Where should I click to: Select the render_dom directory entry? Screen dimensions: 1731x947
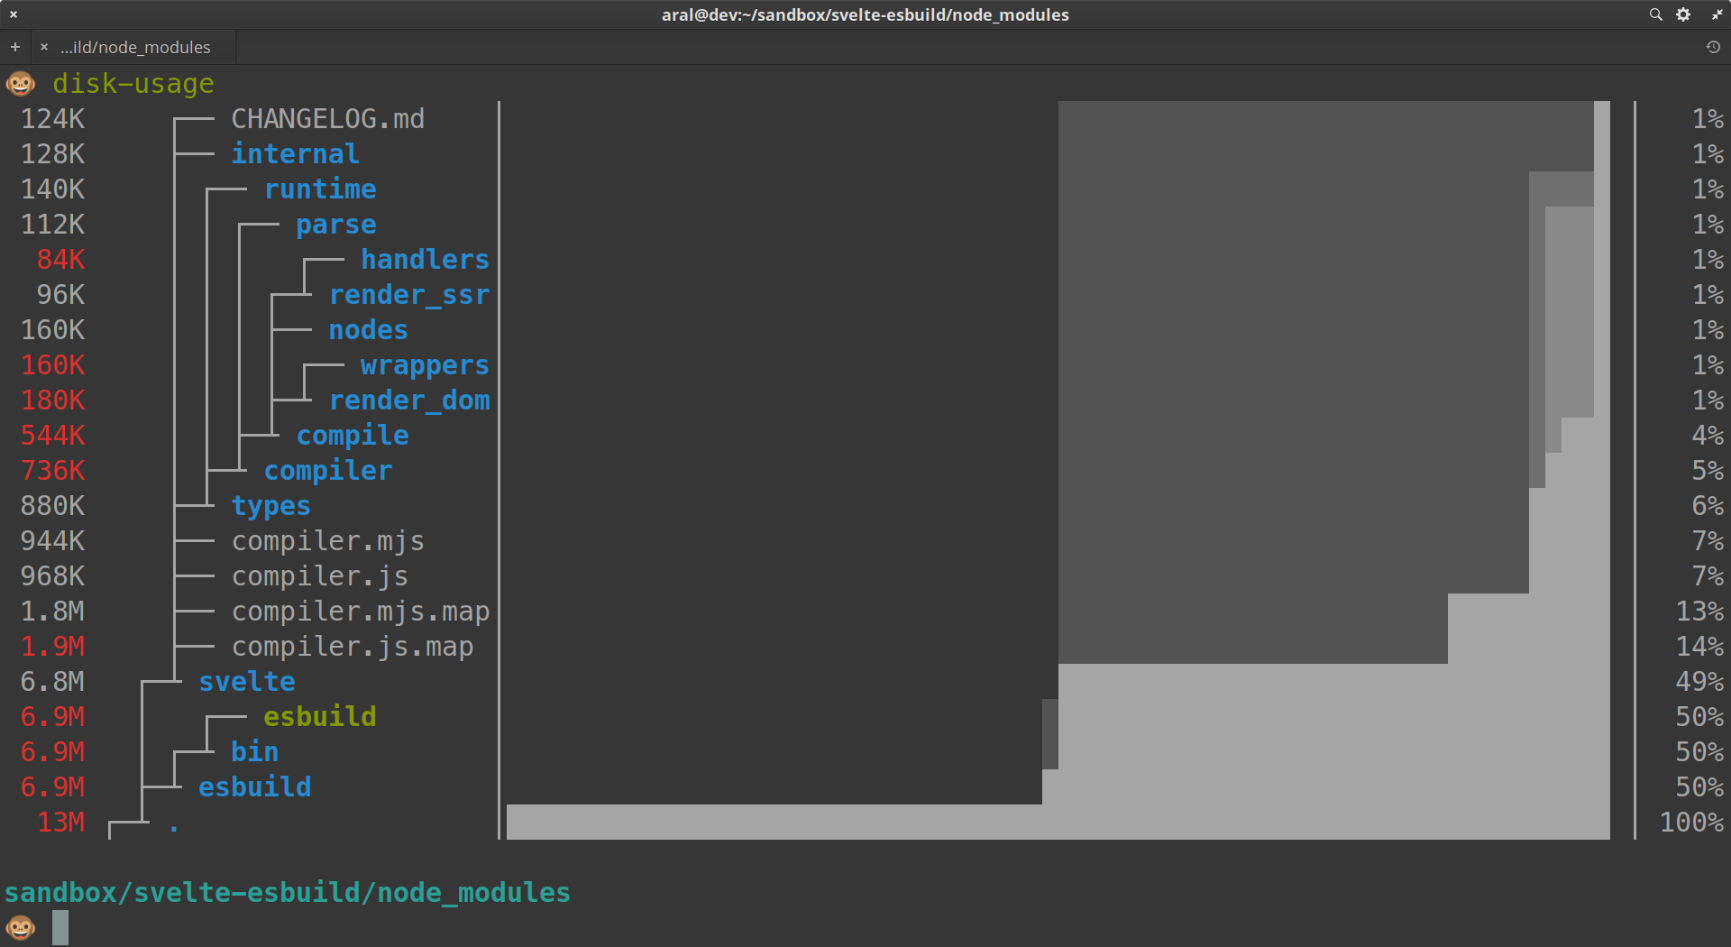409,400
